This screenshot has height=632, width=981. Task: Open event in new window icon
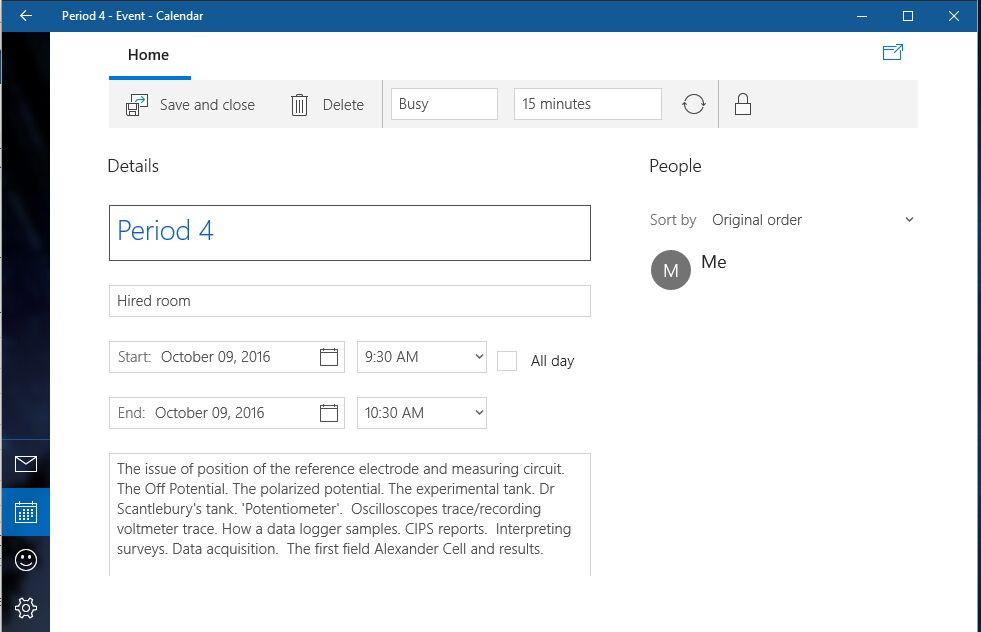point(893,52)
